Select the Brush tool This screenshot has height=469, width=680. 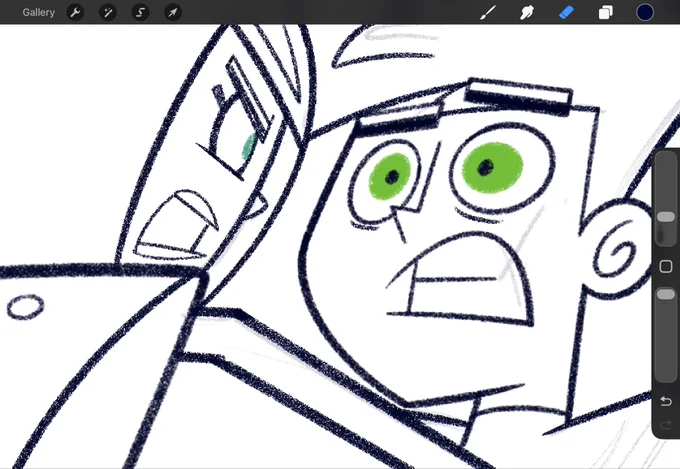(488, 12)
